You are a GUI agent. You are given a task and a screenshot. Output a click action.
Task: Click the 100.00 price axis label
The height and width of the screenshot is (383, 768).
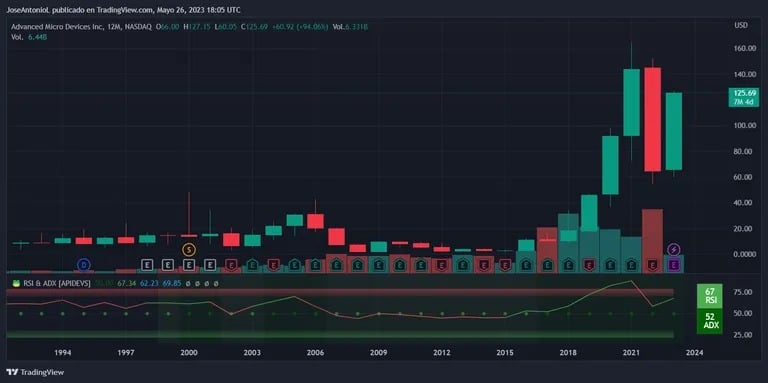pyautogui.click(x=744, y=125)
